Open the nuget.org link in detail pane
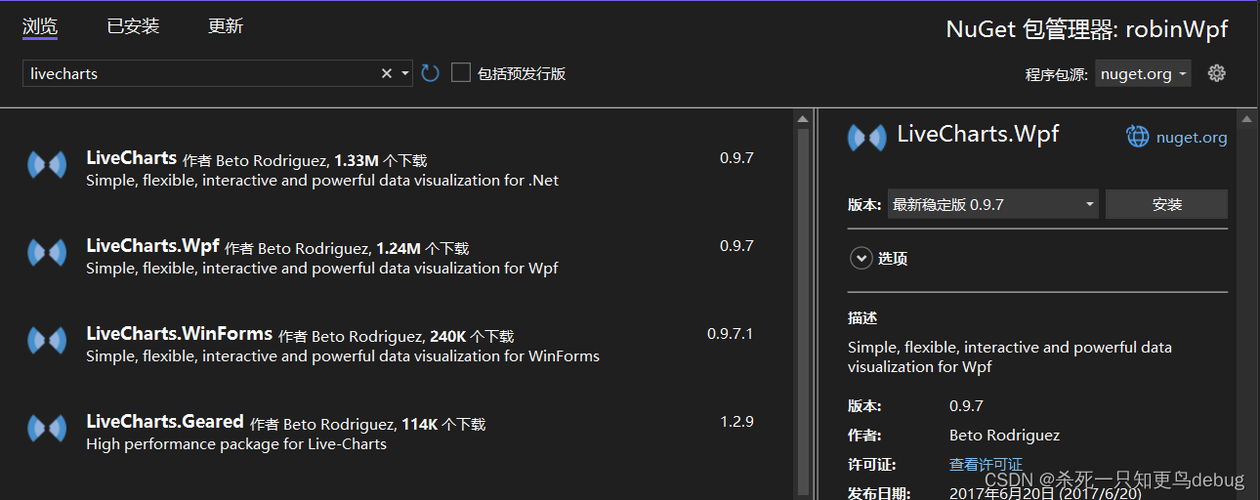Screen dimensions: 1260x500 pyautogui.click(x=1191, y=138)
